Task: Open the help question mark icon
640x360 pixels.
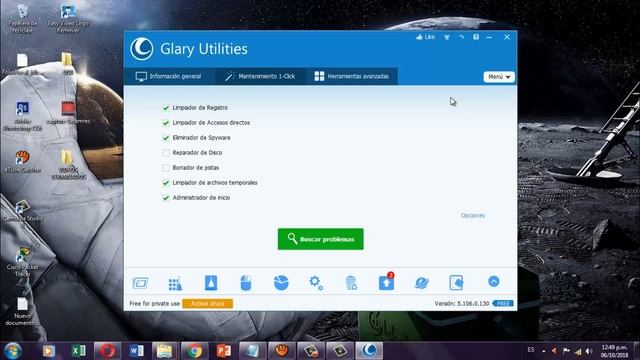Action: 476,37
